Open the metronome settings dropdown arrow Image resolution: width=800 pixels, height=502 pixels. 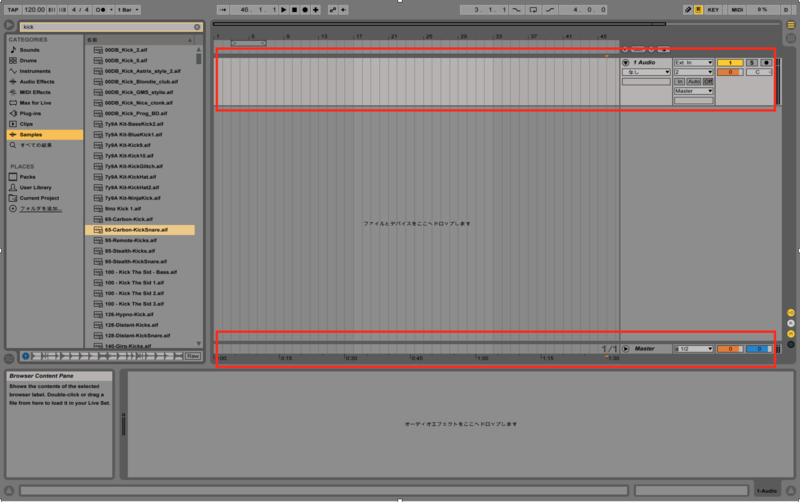pos(111,10)
